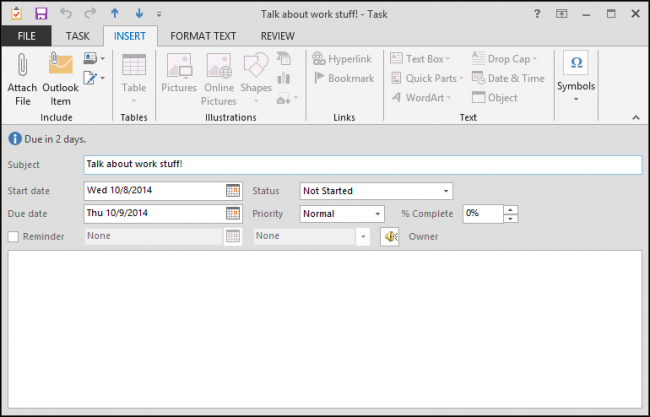Click the Object button
Viewport: 650px width, 417px height.
tap(495, 97)
